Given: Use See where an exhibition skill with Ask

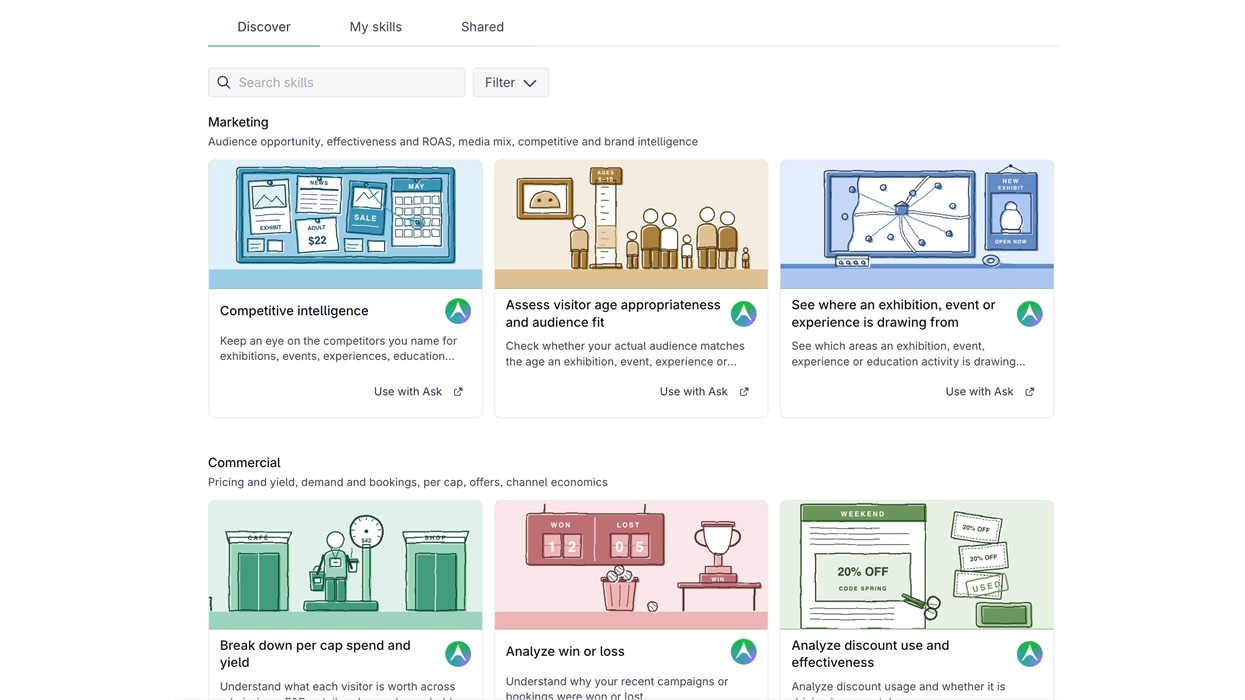Looking at the screenshot, I should pyautogui.click(x=990, y=392).
